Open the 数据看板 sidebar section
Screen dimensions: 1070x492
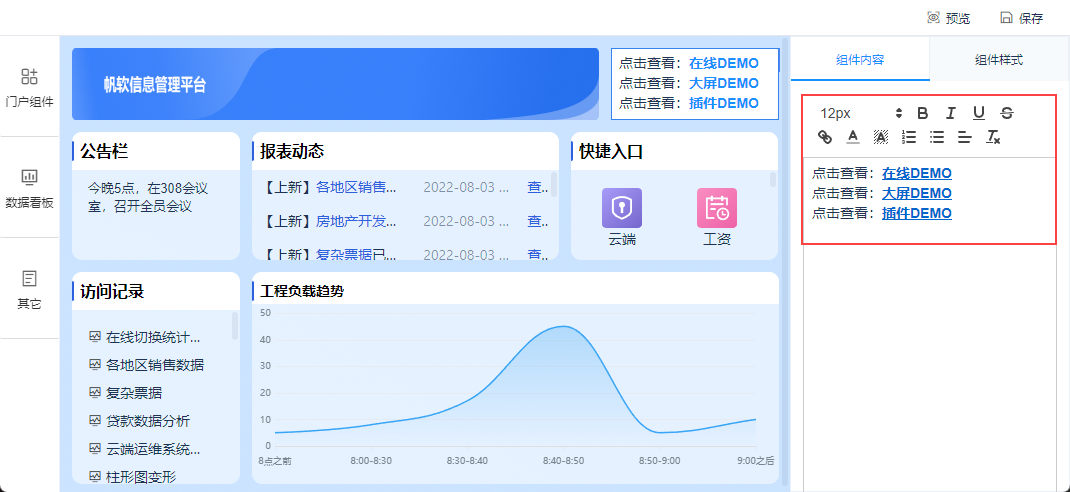click(x=29, y=188)
